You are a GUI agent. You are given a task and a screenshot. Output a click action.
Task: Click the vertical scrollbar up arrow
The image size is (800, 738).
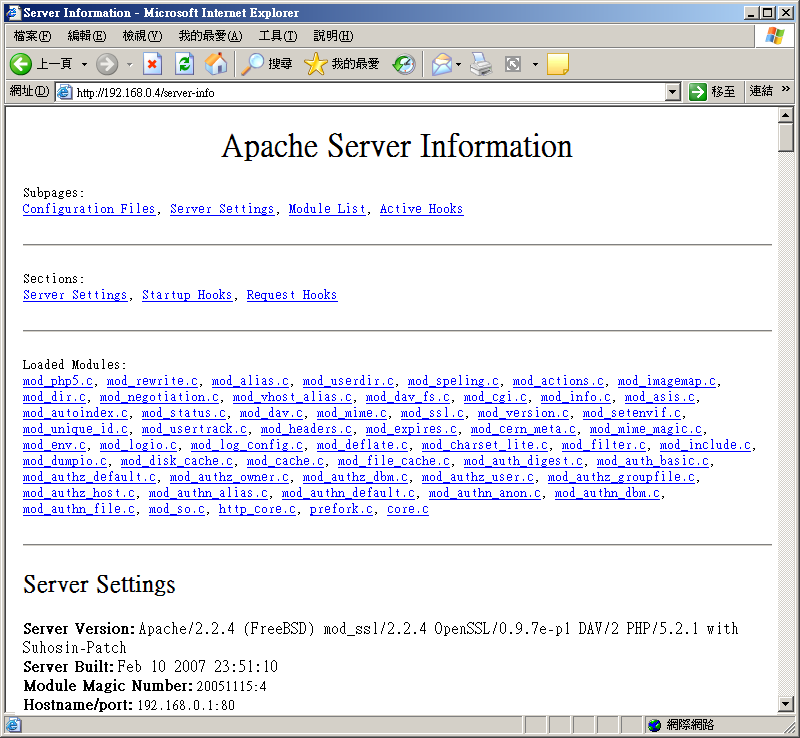click(x=786, y=115)
